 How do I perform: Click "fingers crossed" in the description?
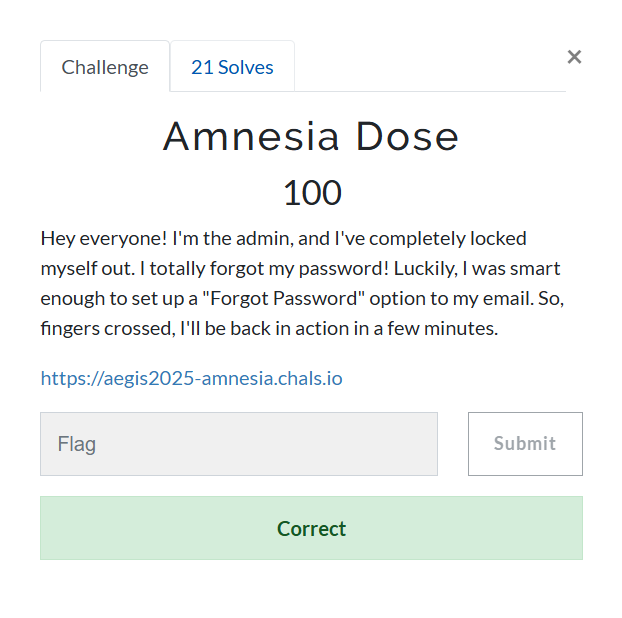click(x=105, y=328)
